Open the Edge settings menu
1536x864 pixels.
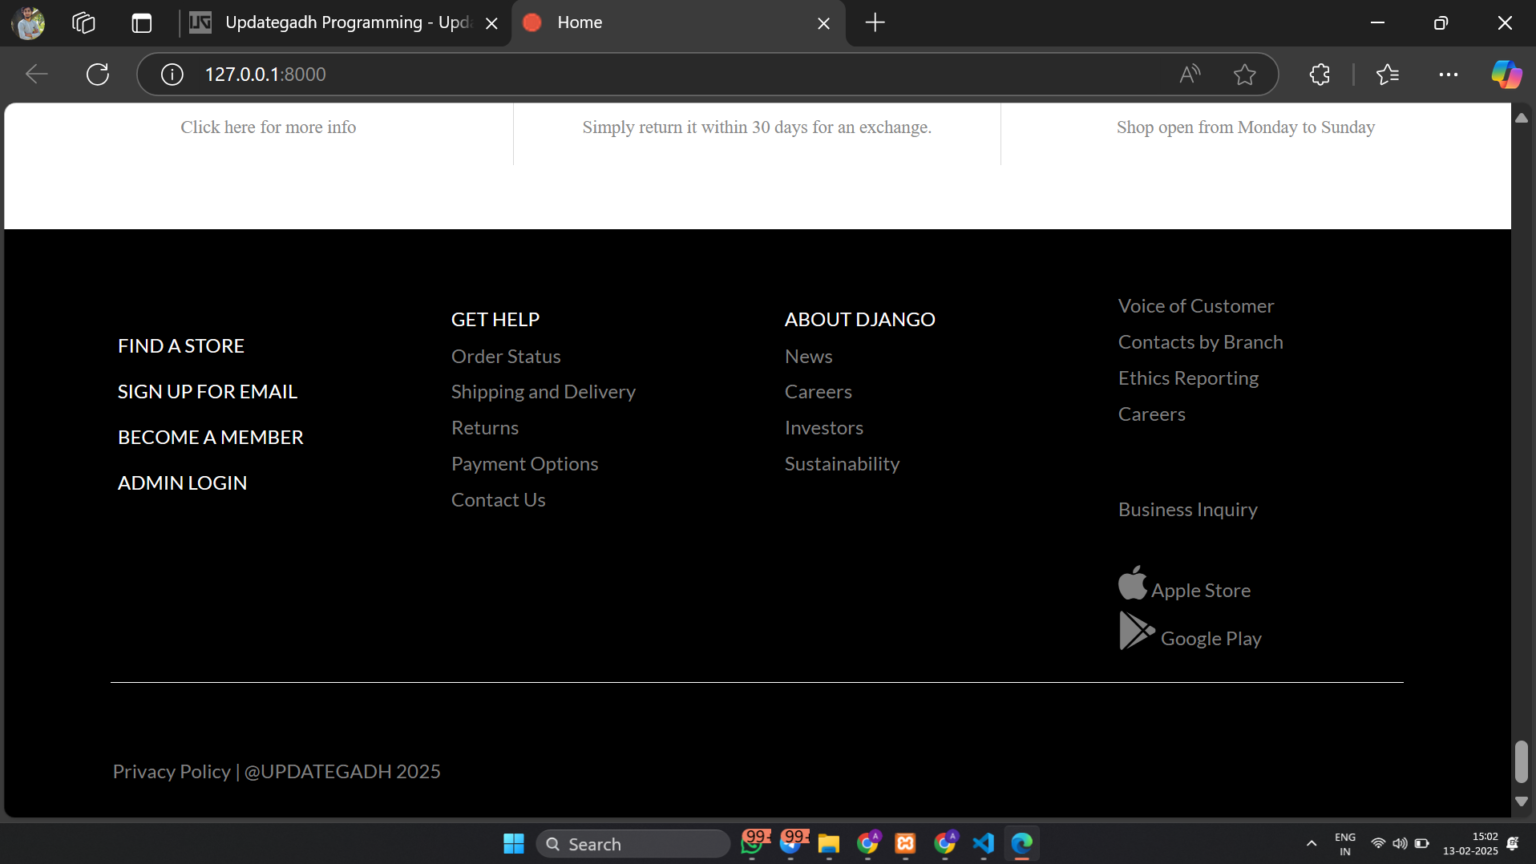(1448, 74)
